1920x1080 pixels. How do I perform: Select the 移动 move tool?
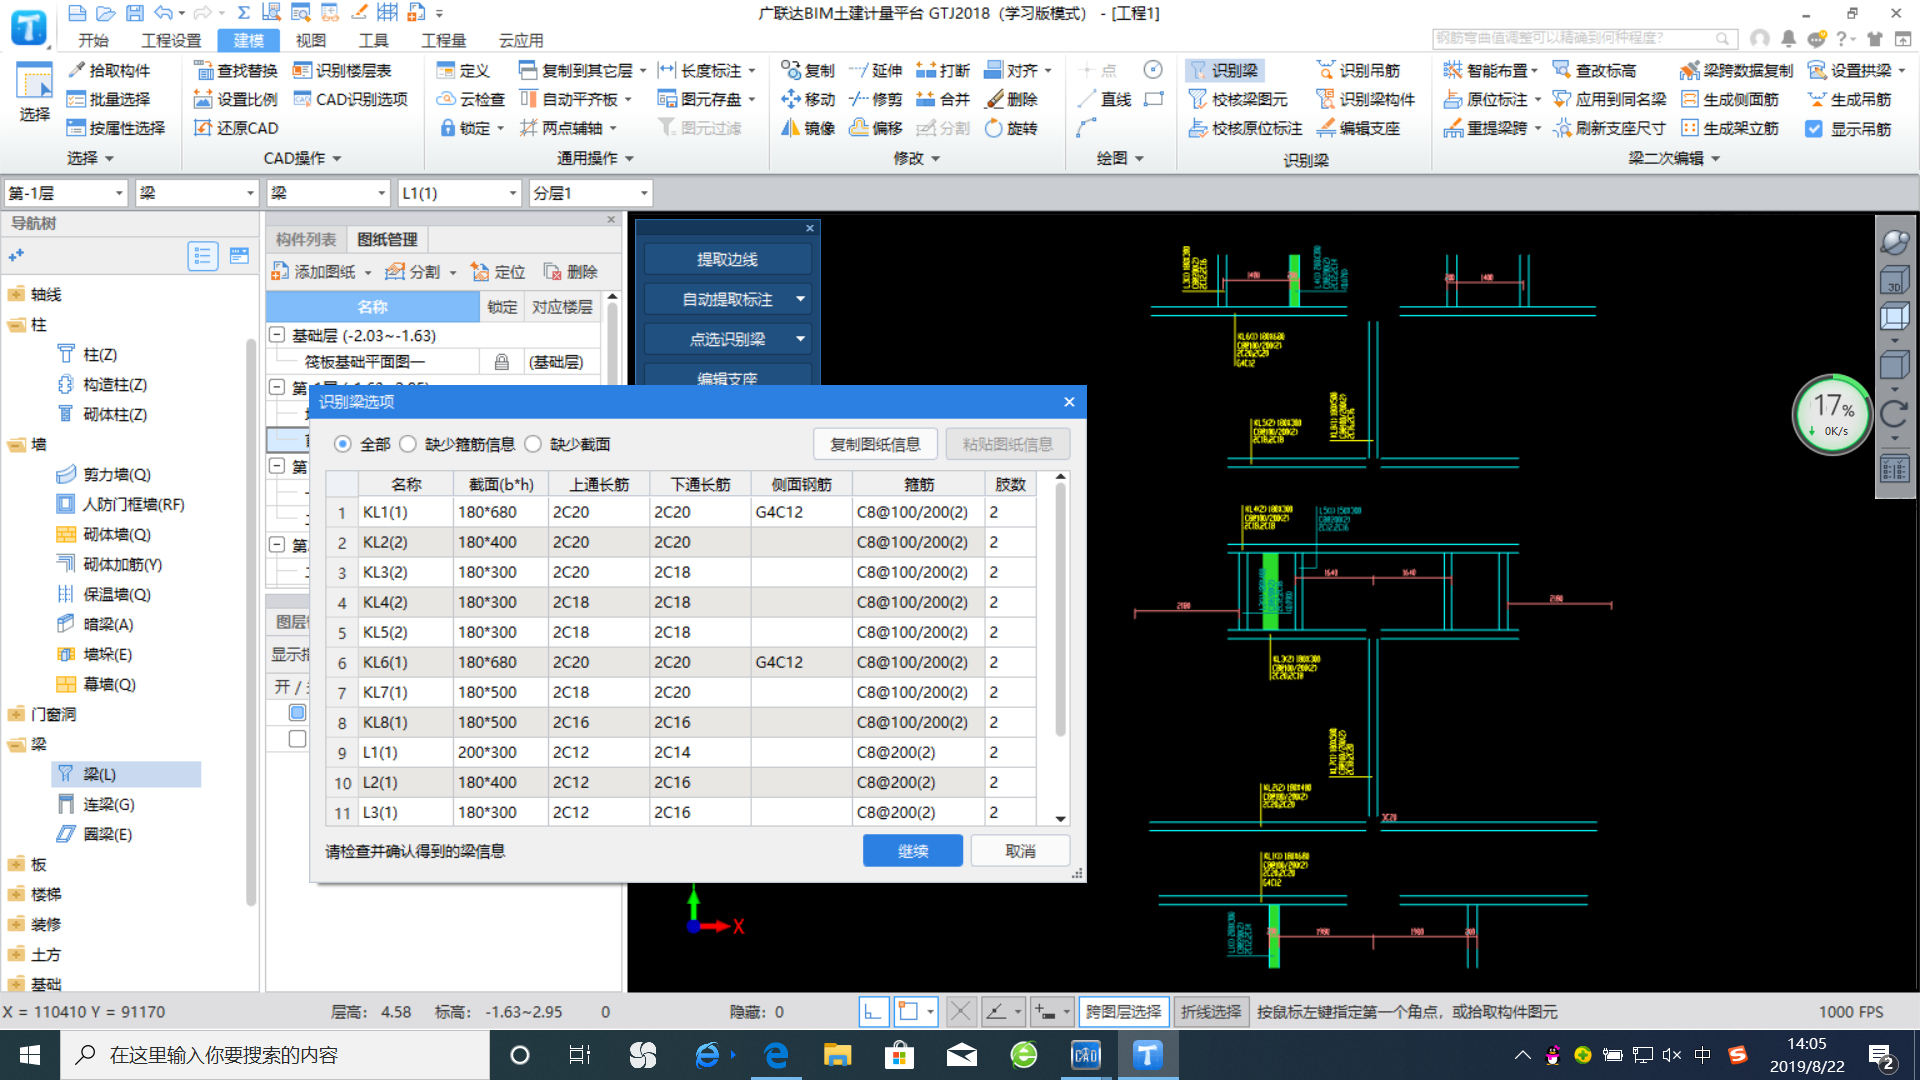(808, 99)
